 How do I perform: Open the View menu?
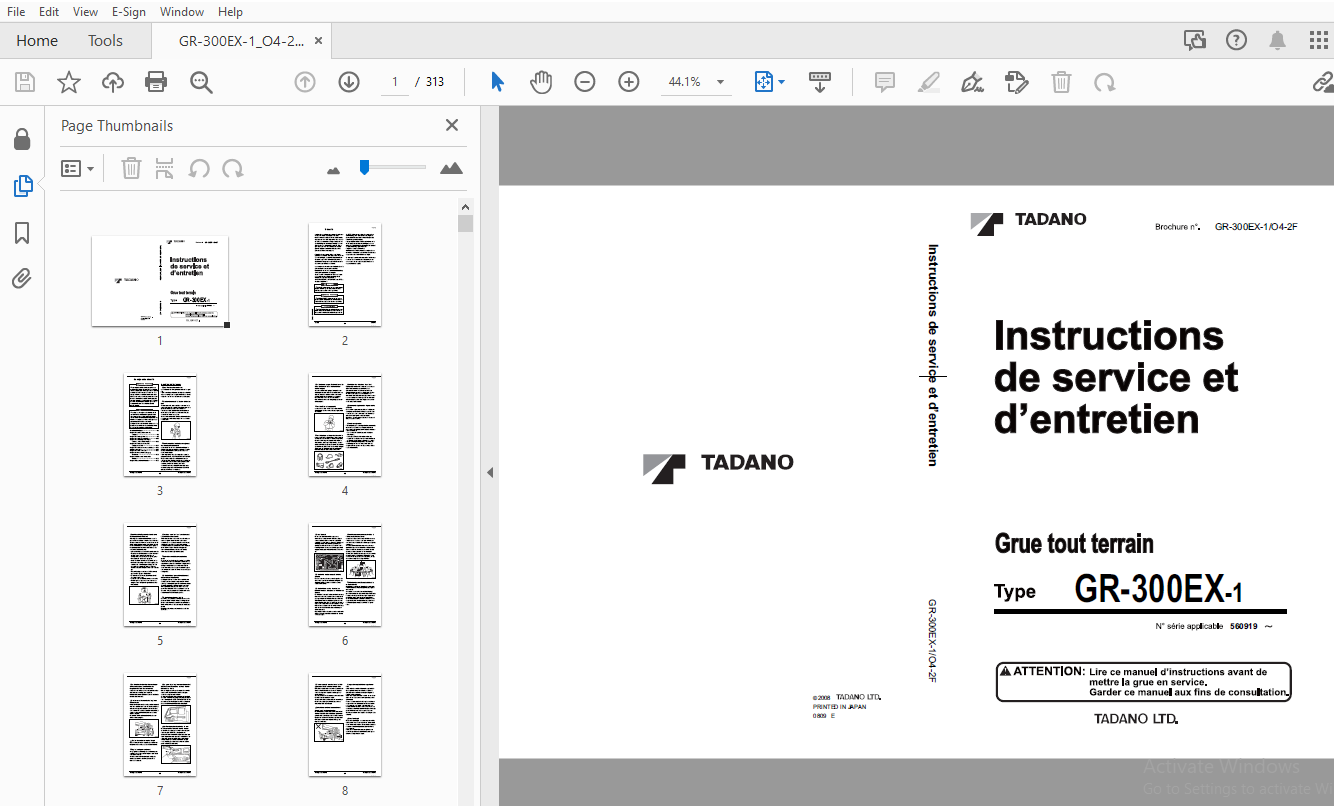coord(86,12)
